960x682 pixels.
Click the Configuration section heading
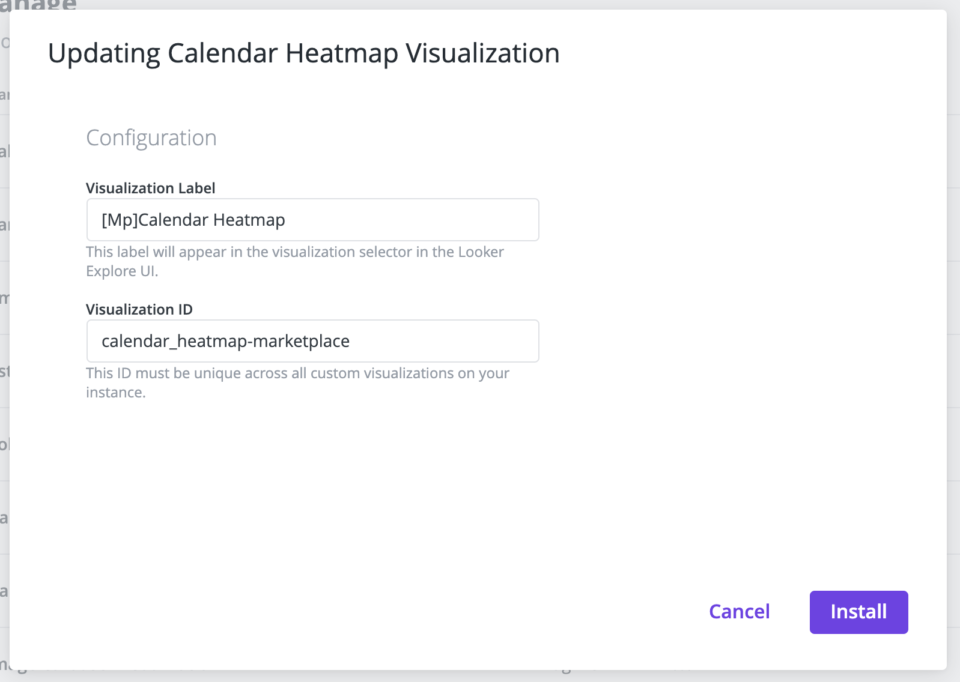coord(151,137)
